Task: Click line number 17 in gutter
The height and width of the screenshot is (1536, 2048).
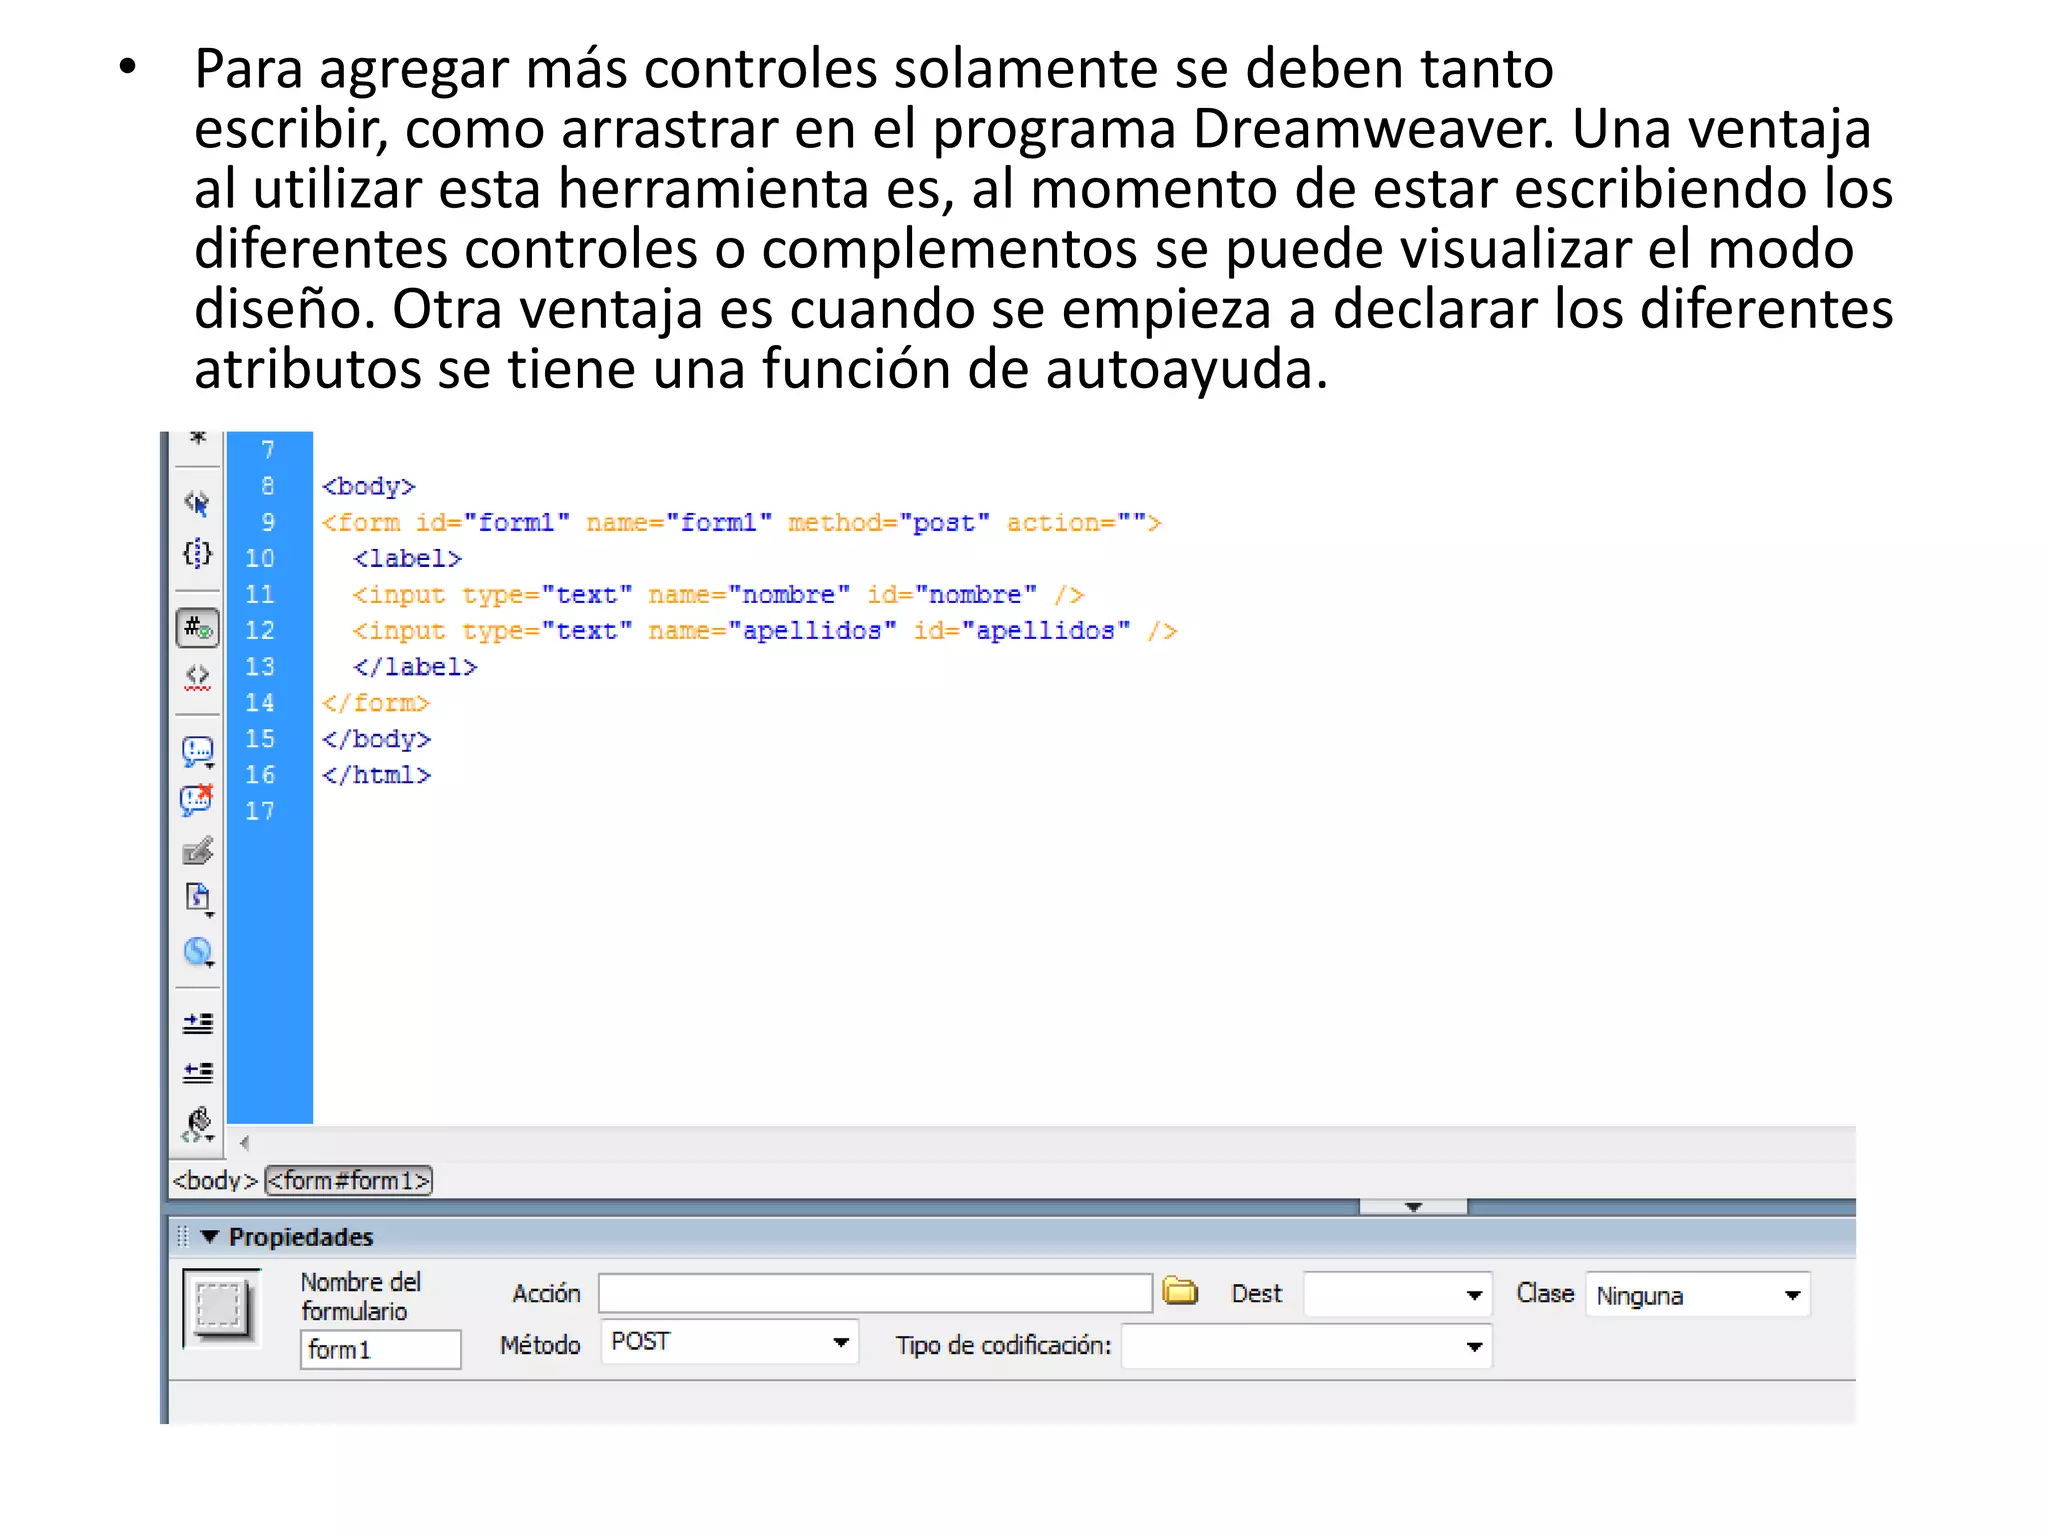Action: point(260,811)
